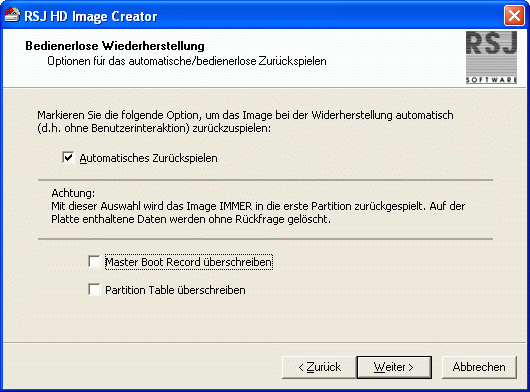530x392 pixels.
Task: Click the Bedienerlose Wiederherstellung heading
Action: pos(115,46)
